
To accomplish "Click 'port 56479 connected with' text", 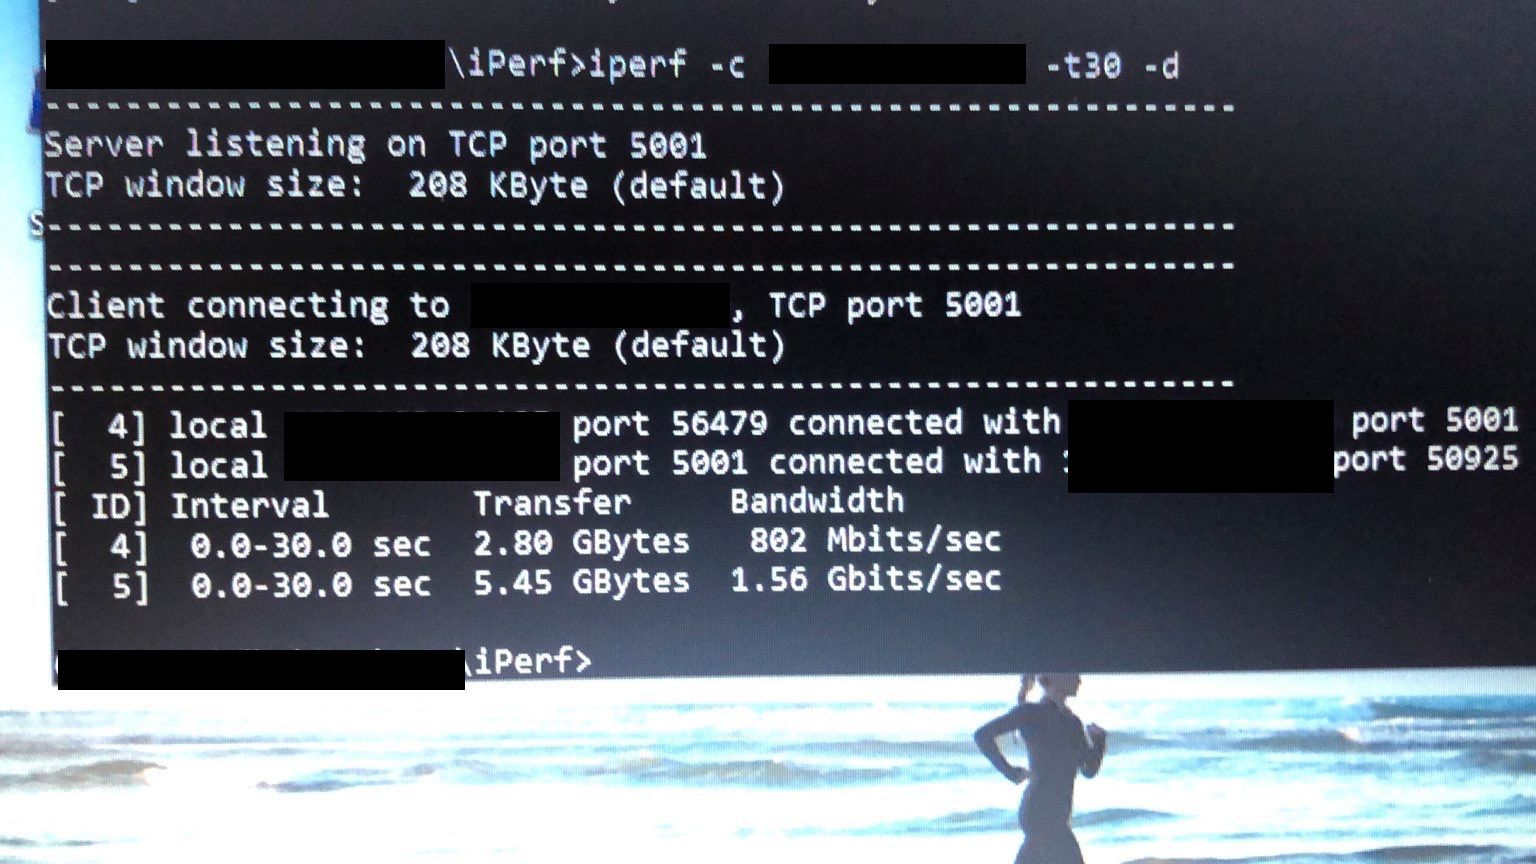I will pos(816,423).
